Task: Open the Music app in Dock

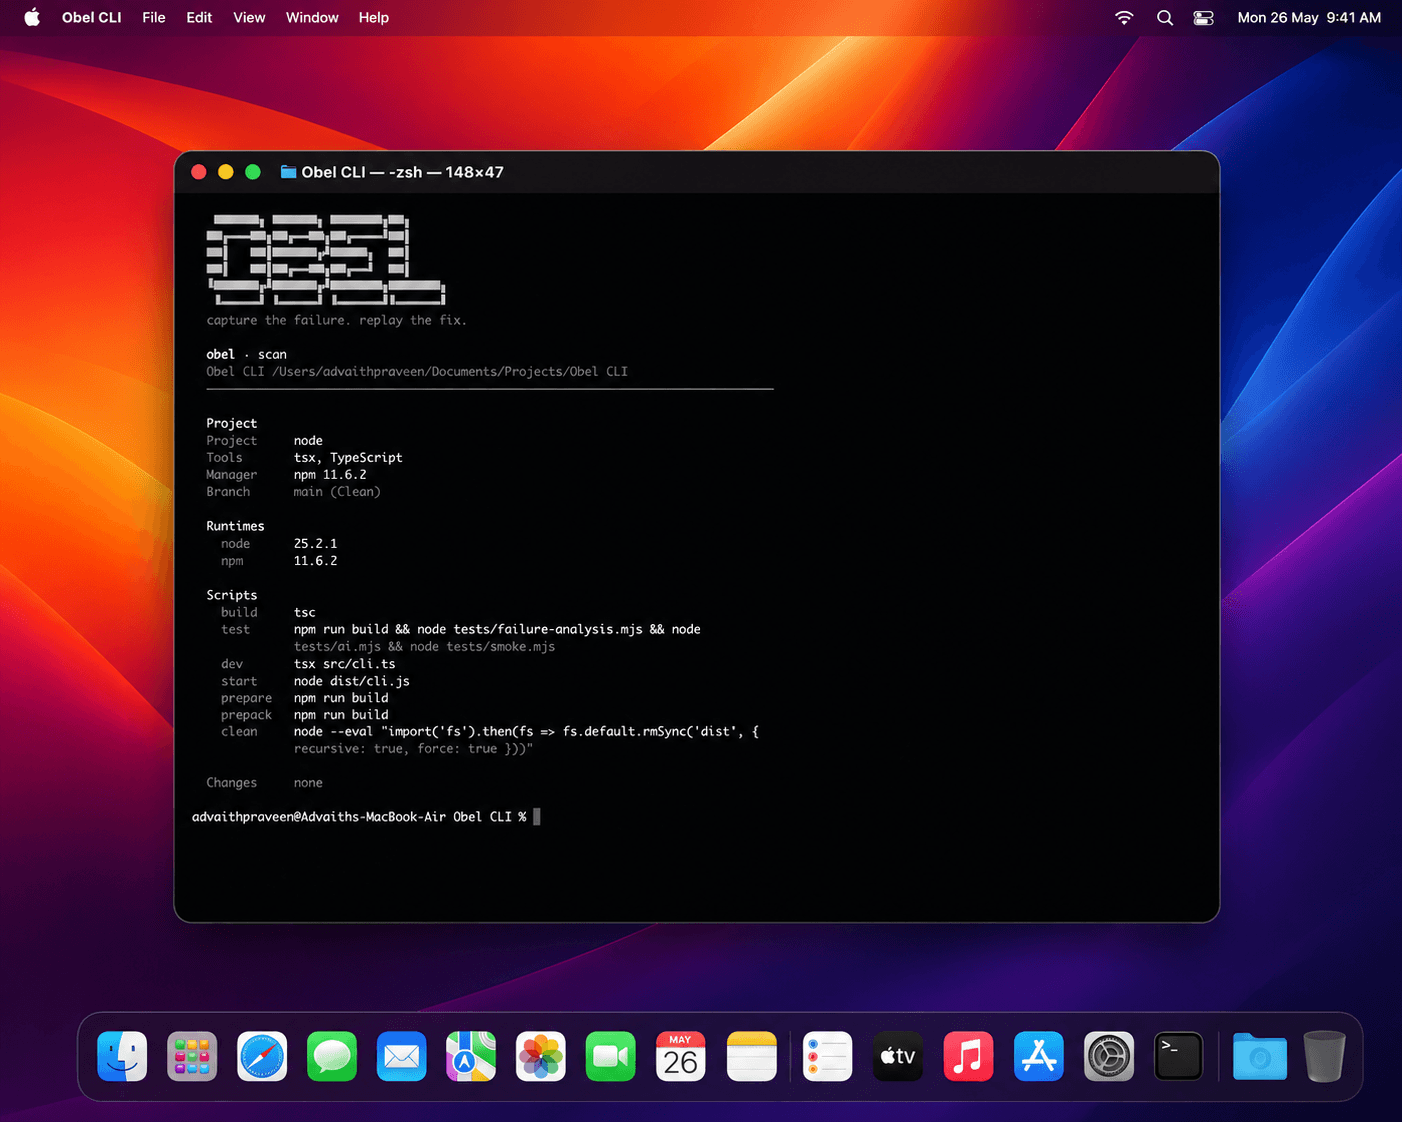Action: point(968,1057)
